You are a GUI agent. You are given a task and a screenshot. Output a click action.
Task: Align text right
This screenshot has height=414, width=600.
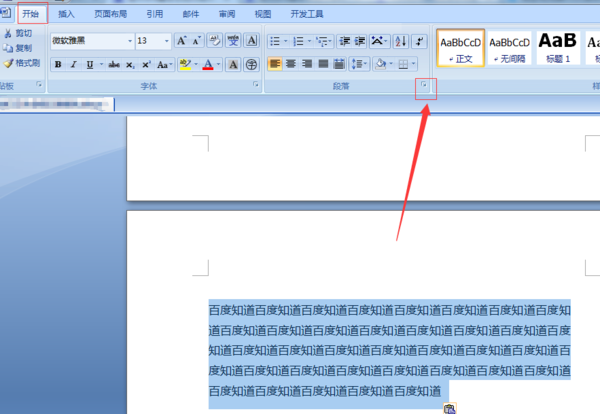tap(307, 64)
